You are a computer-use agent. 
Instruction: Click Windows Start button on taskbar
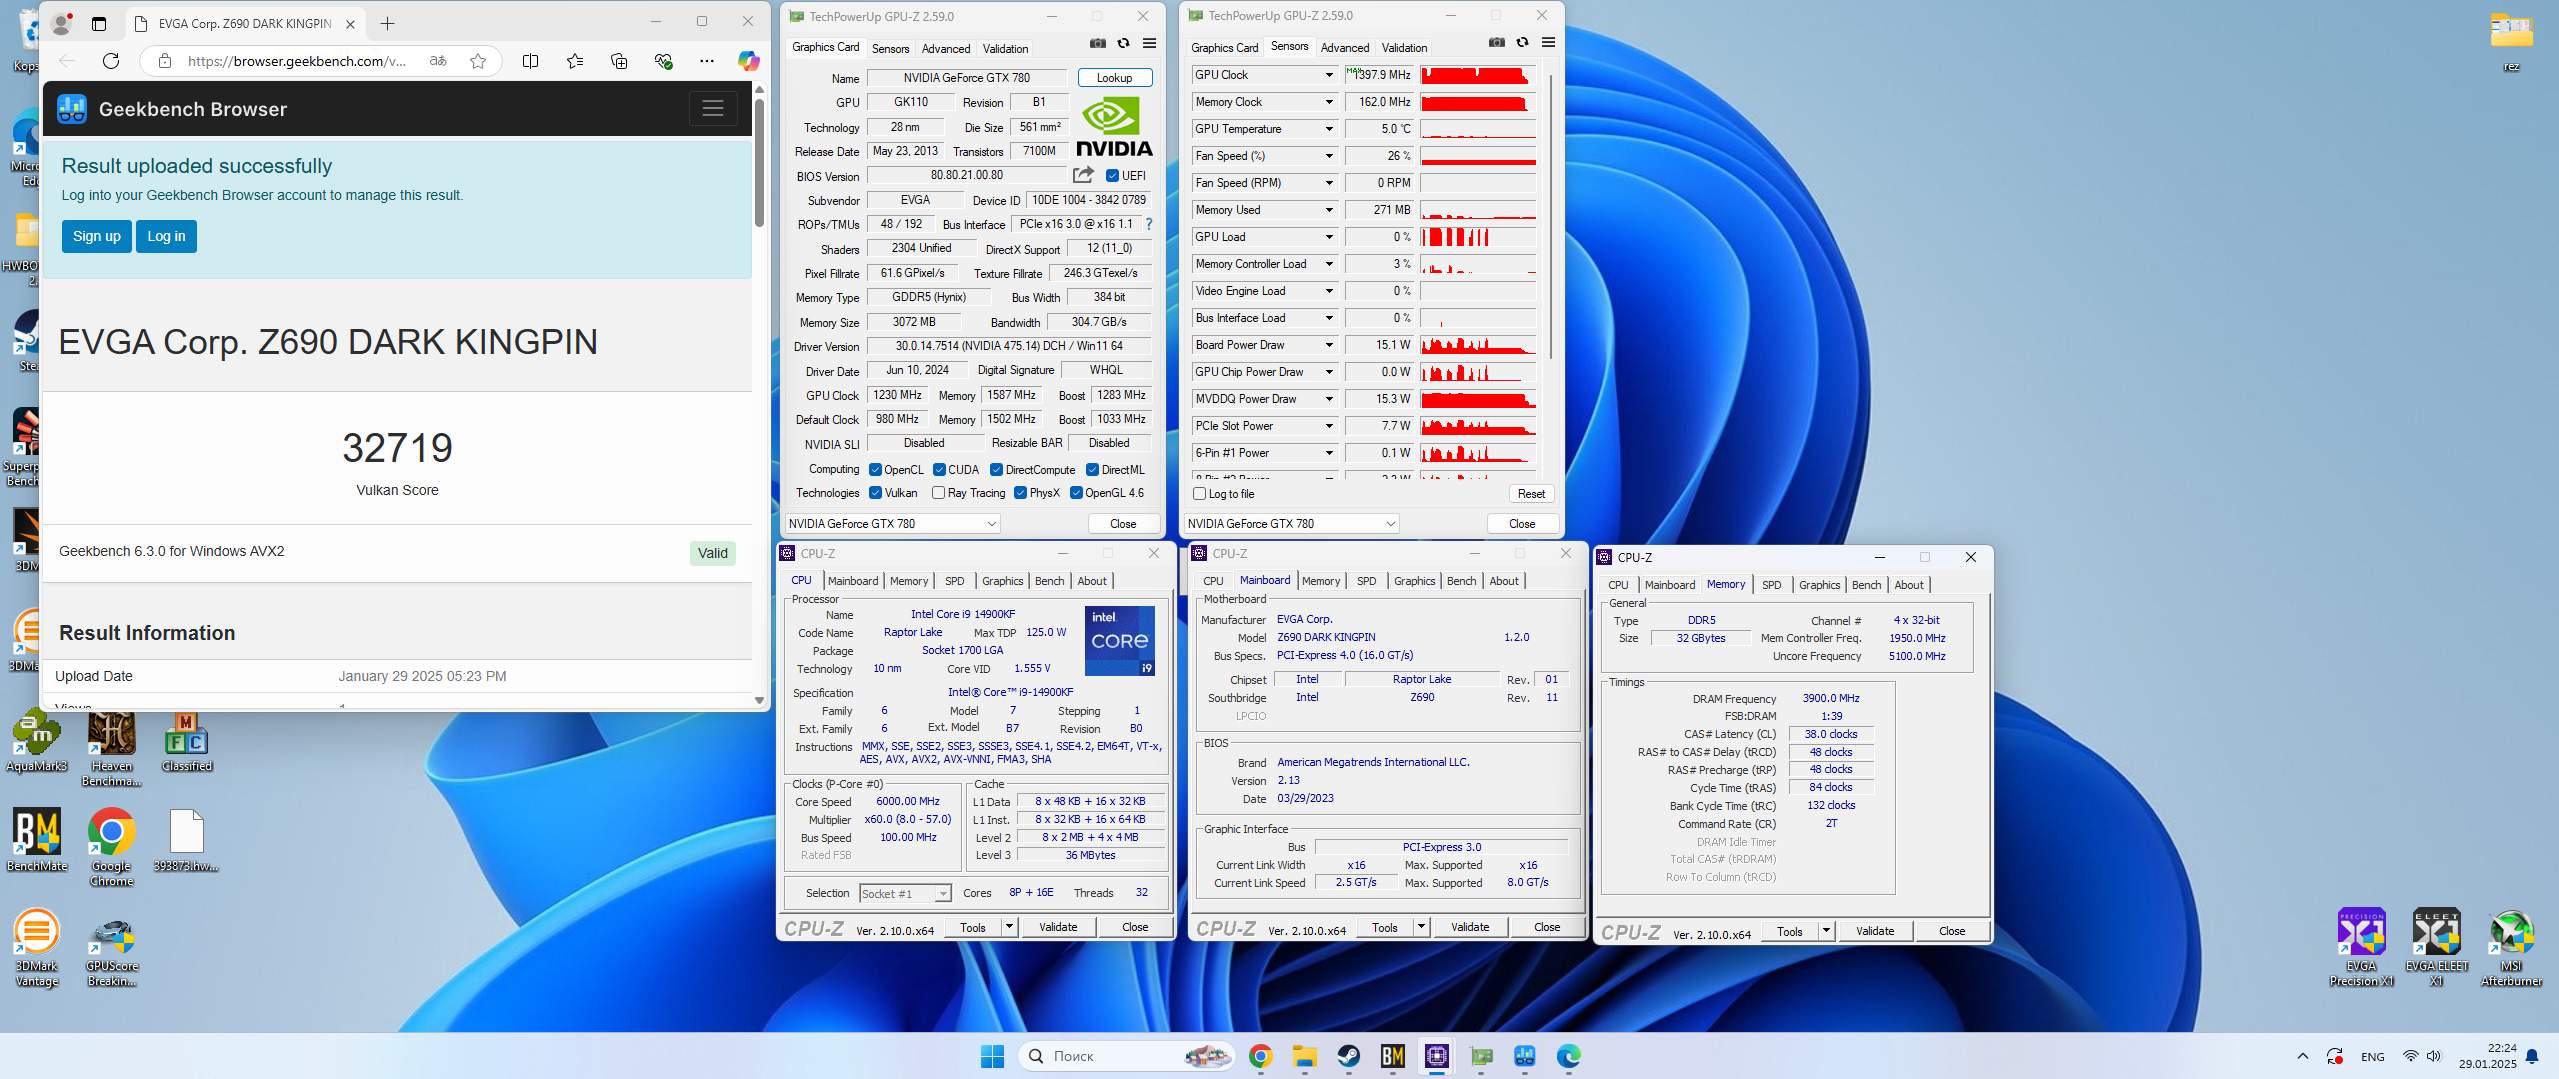993,1056
